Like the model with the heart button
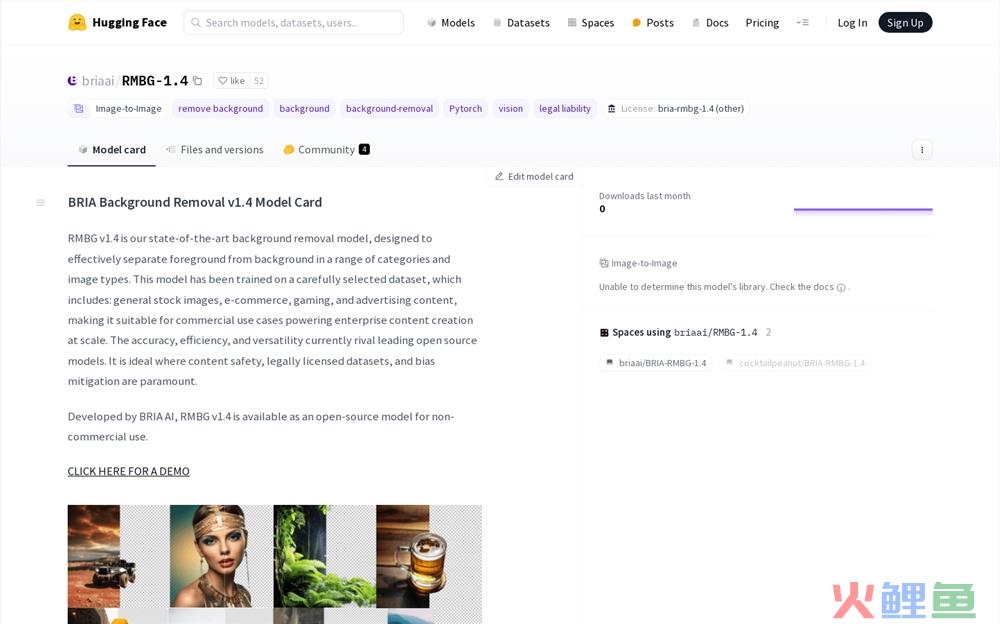1000x624 pixels. point(232,81)
